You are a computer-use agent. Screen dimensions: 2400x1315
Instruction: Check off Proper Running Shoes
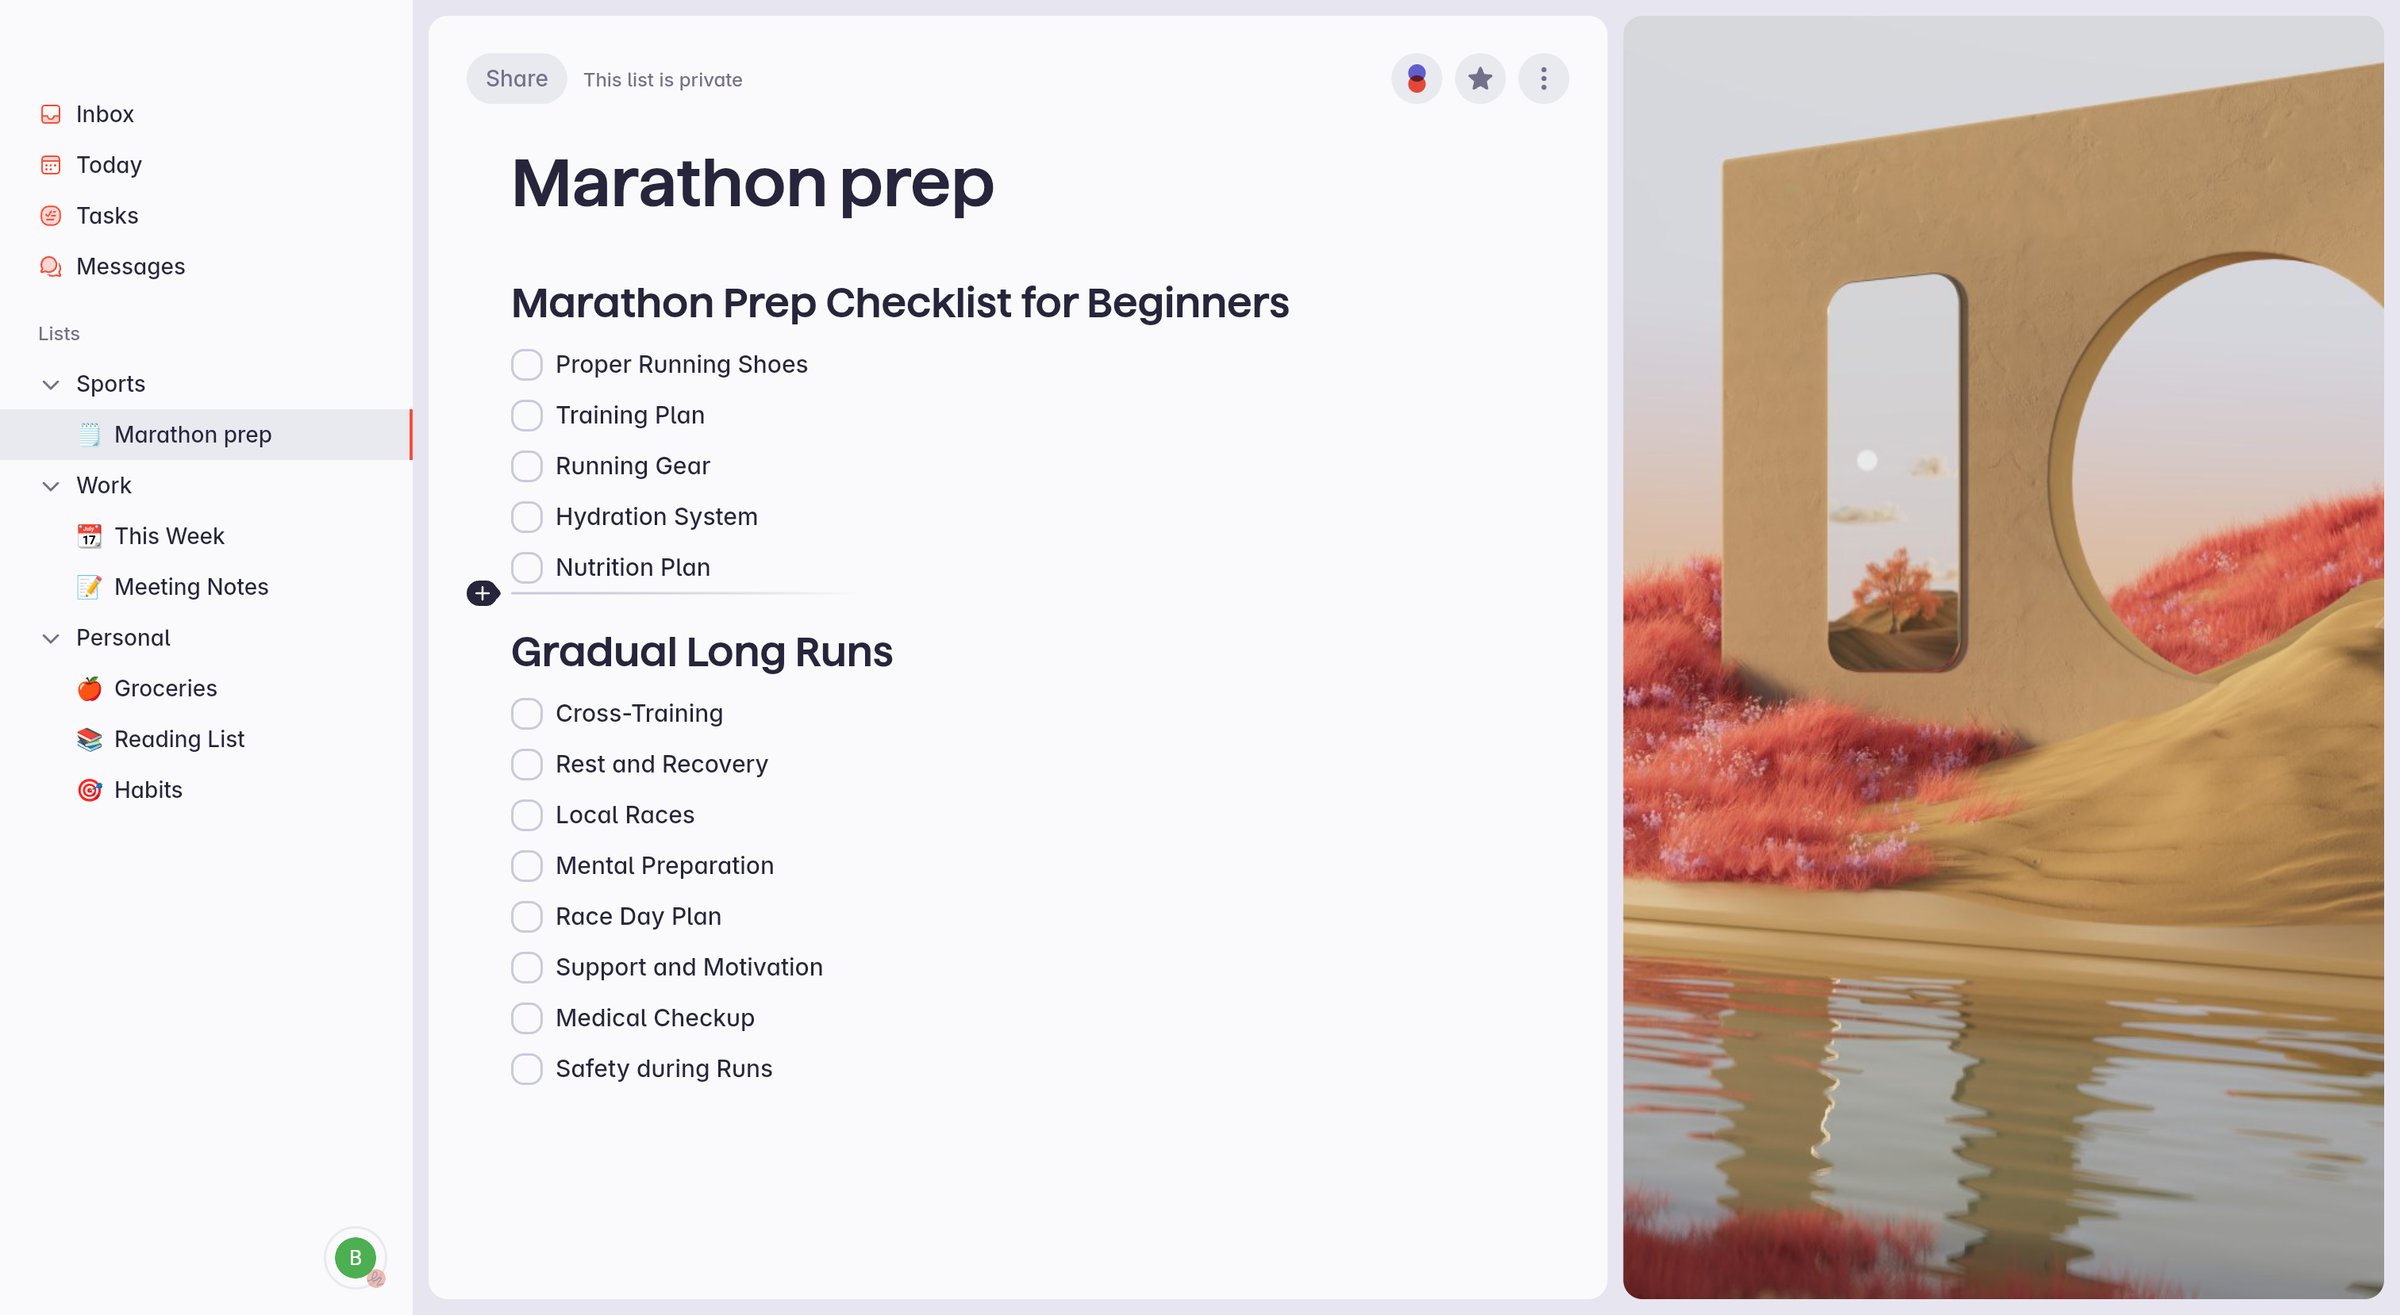pos(527,365)
